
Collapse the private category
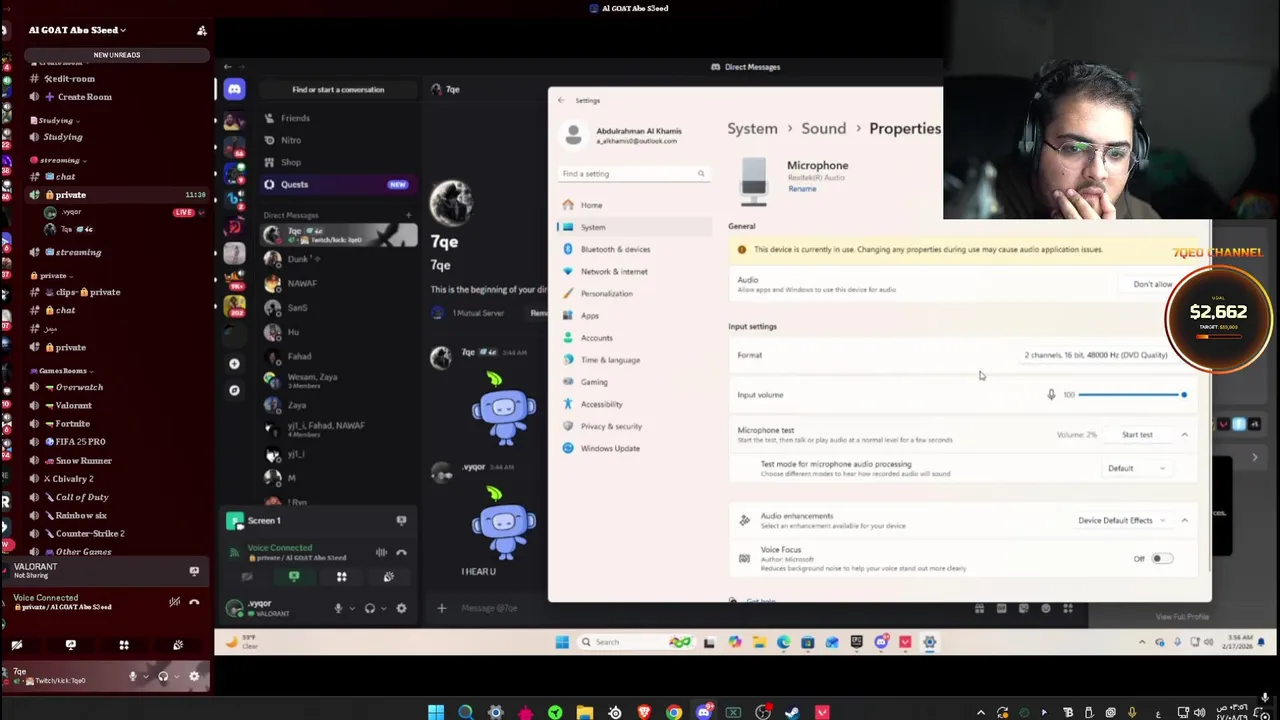[x=53, y=275]
